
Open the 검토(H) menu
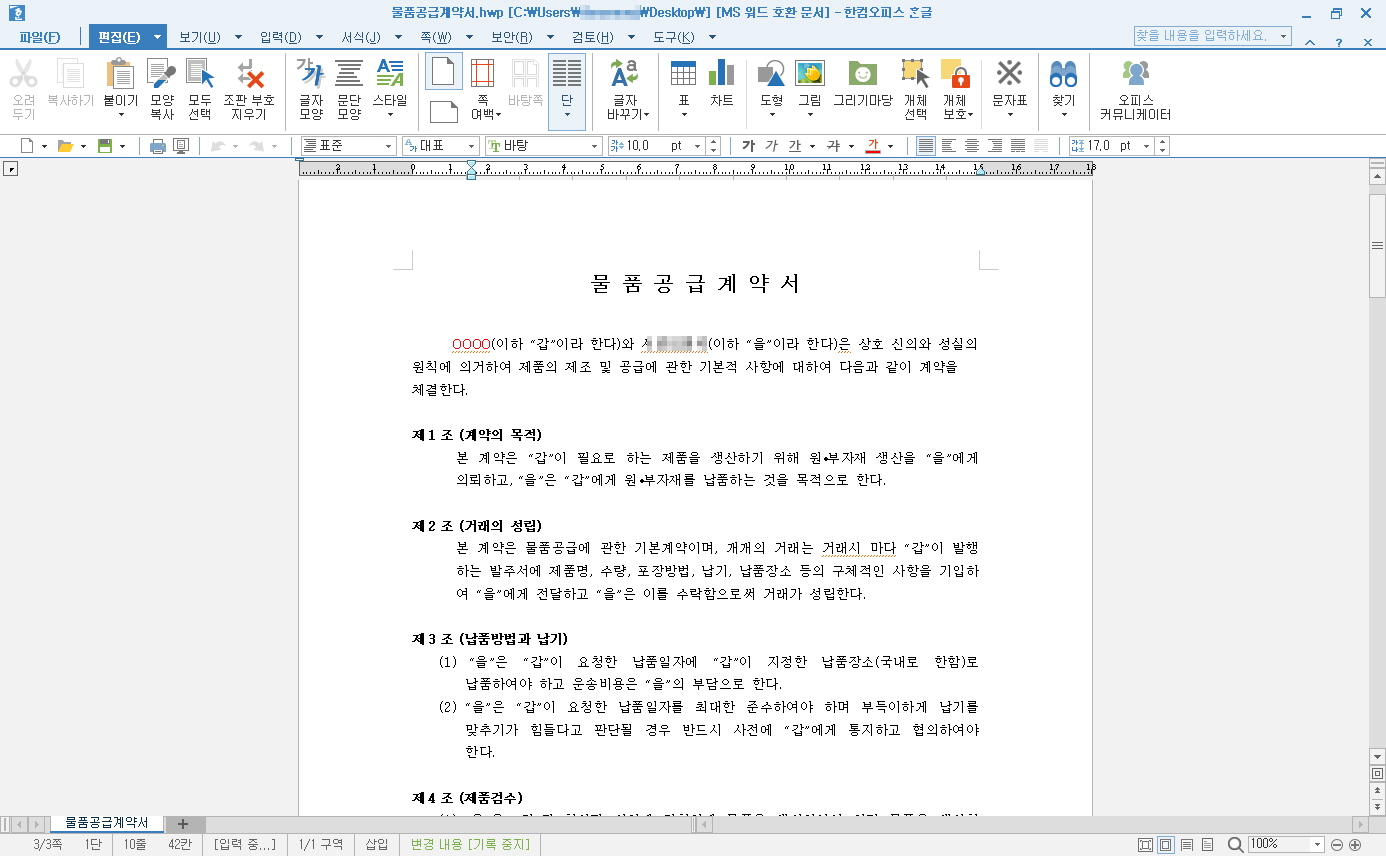tap(593, 37)
